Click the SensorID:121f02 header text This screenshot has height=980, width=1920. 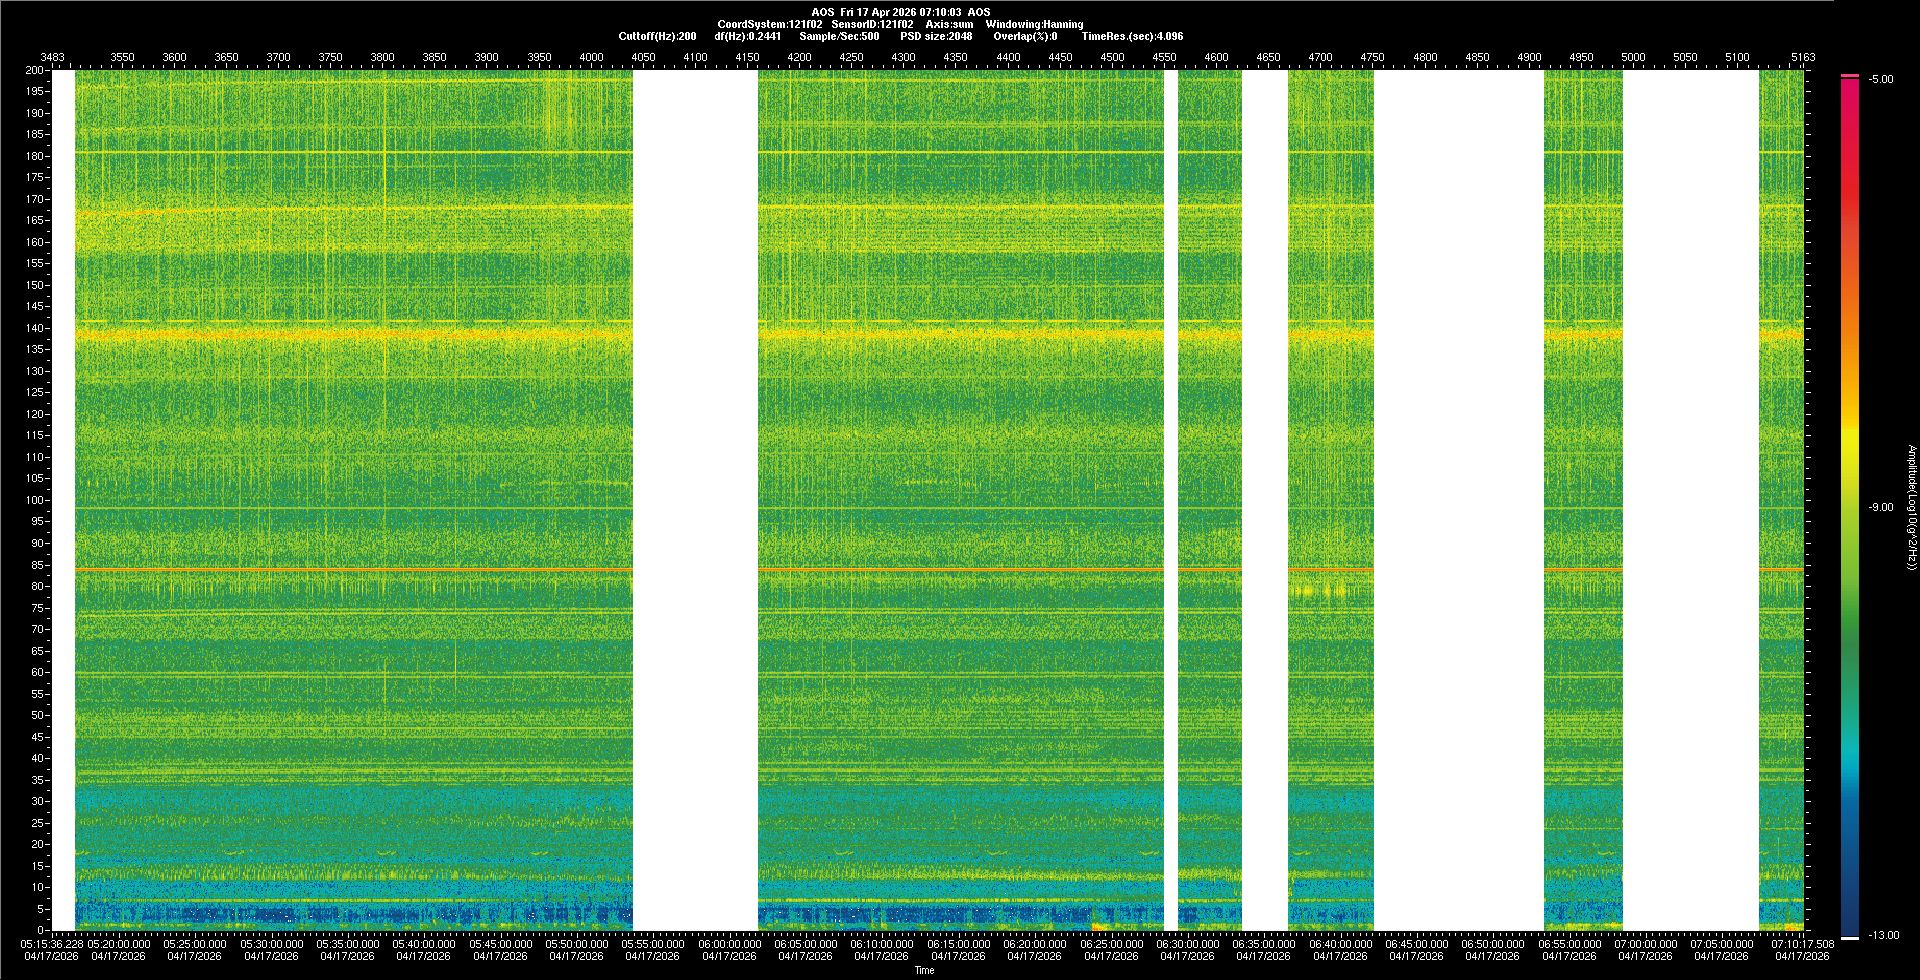tap(872, 24)
